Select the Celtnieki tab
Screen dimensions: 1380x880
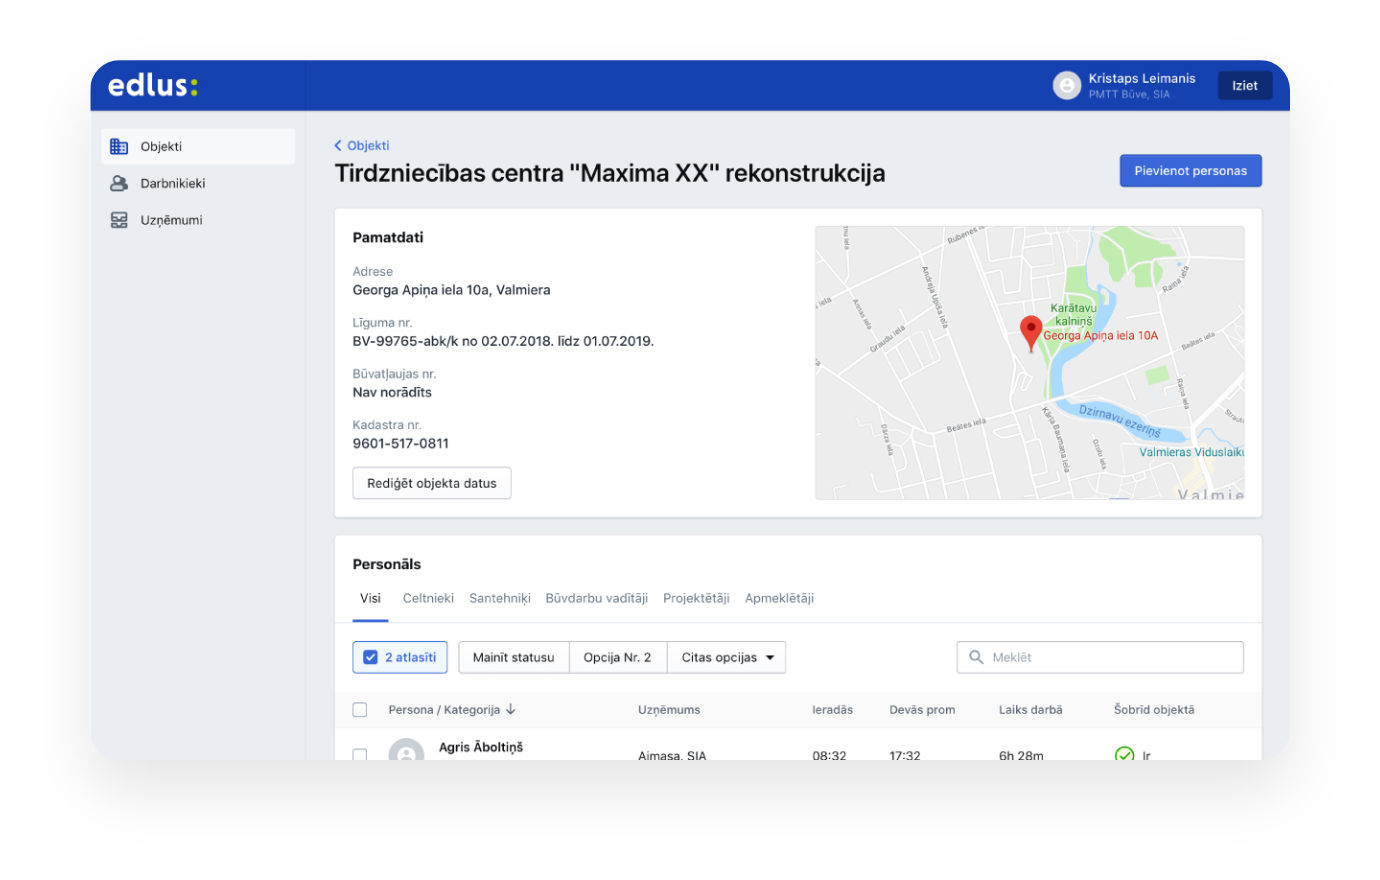pos(428,598)
